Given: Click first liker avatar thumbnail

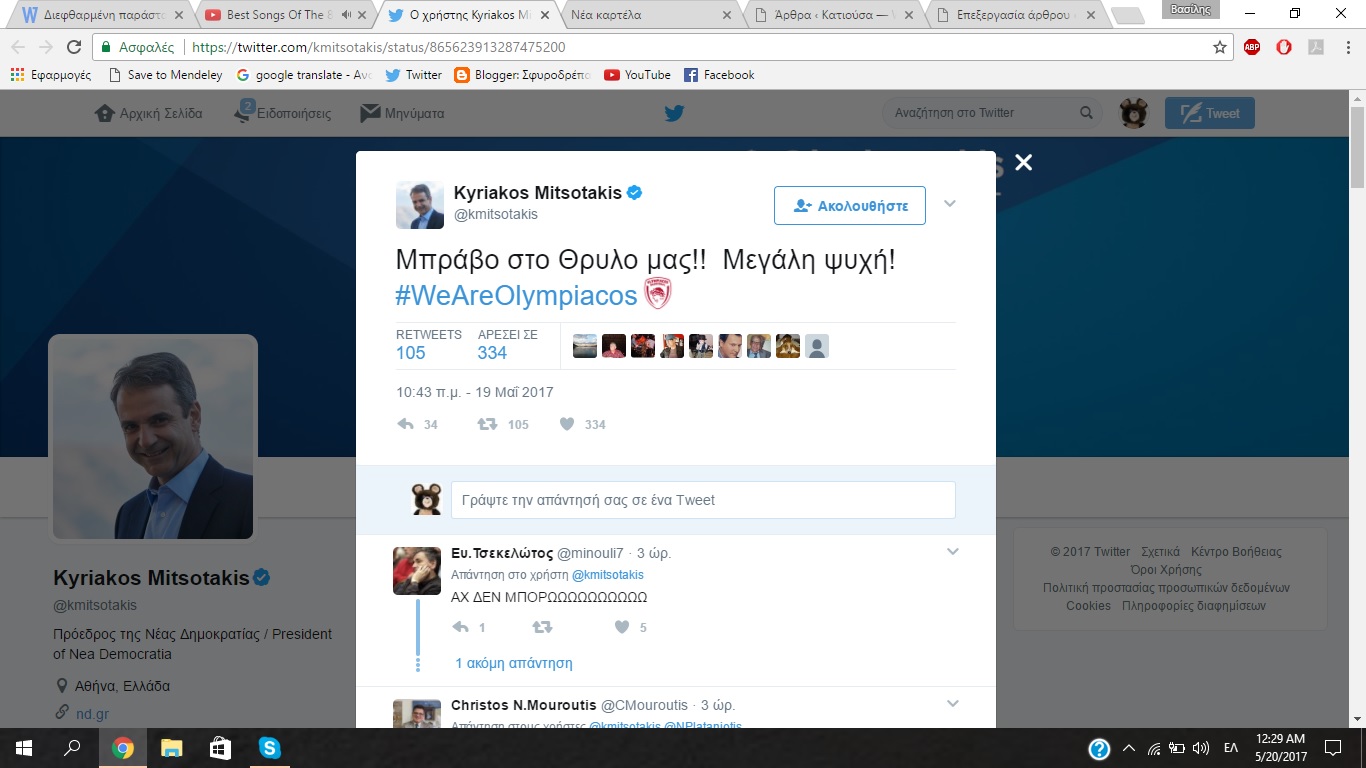Looking at the screenshot, I should pyautogui.click(x=585, y=346).
